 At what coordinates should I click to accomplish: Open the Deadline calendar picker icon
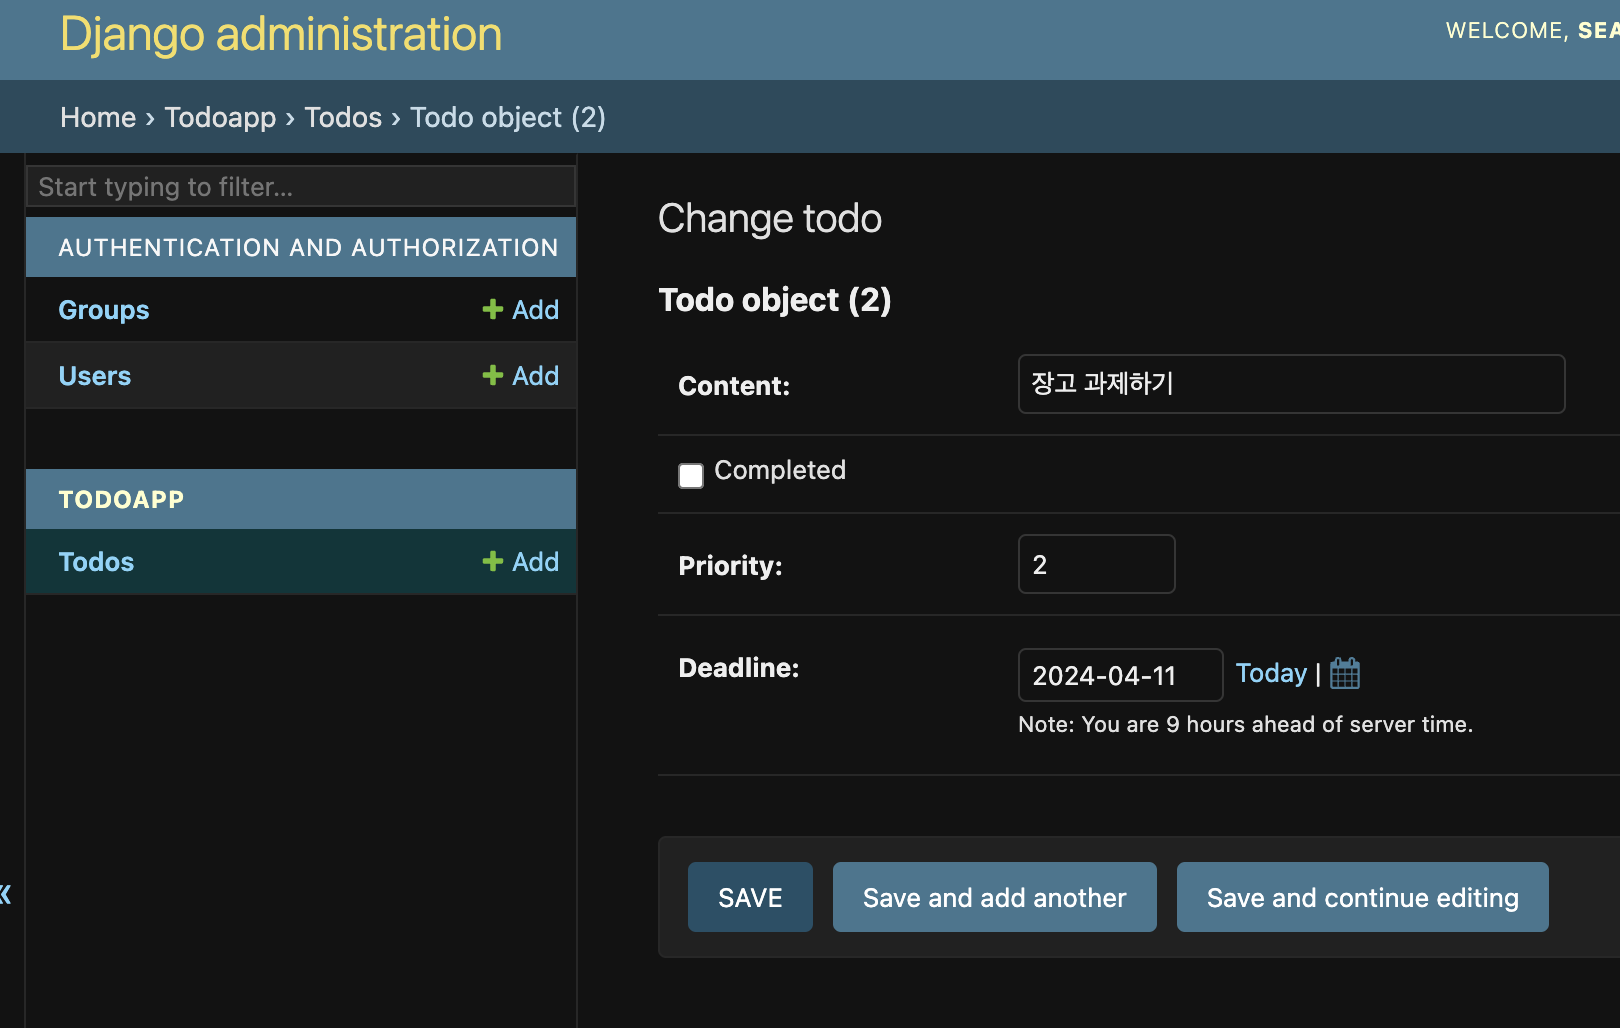click(x=1345, y=673)
